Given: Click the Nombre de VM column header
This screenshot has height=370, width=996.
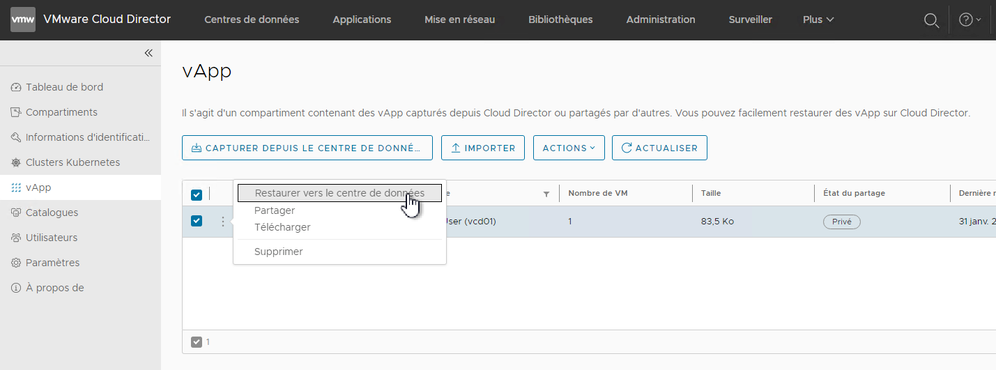Looking at the screenshot, I should coord(598,193).
